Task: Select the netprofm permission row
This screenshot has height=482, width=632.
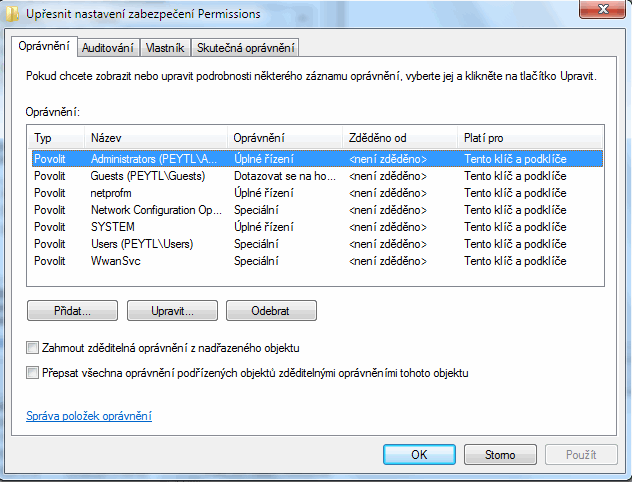Action: (x=112, y=193)
